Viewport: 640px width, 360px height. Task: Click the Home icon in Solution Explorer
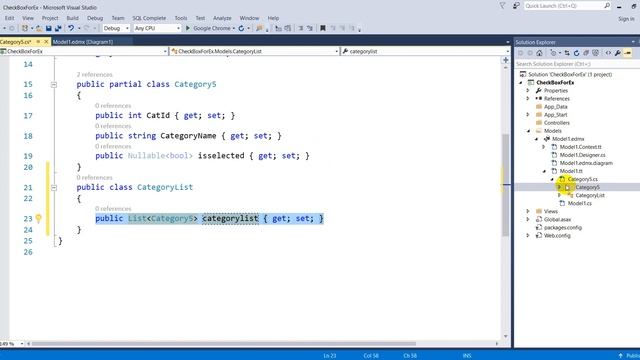539,53
